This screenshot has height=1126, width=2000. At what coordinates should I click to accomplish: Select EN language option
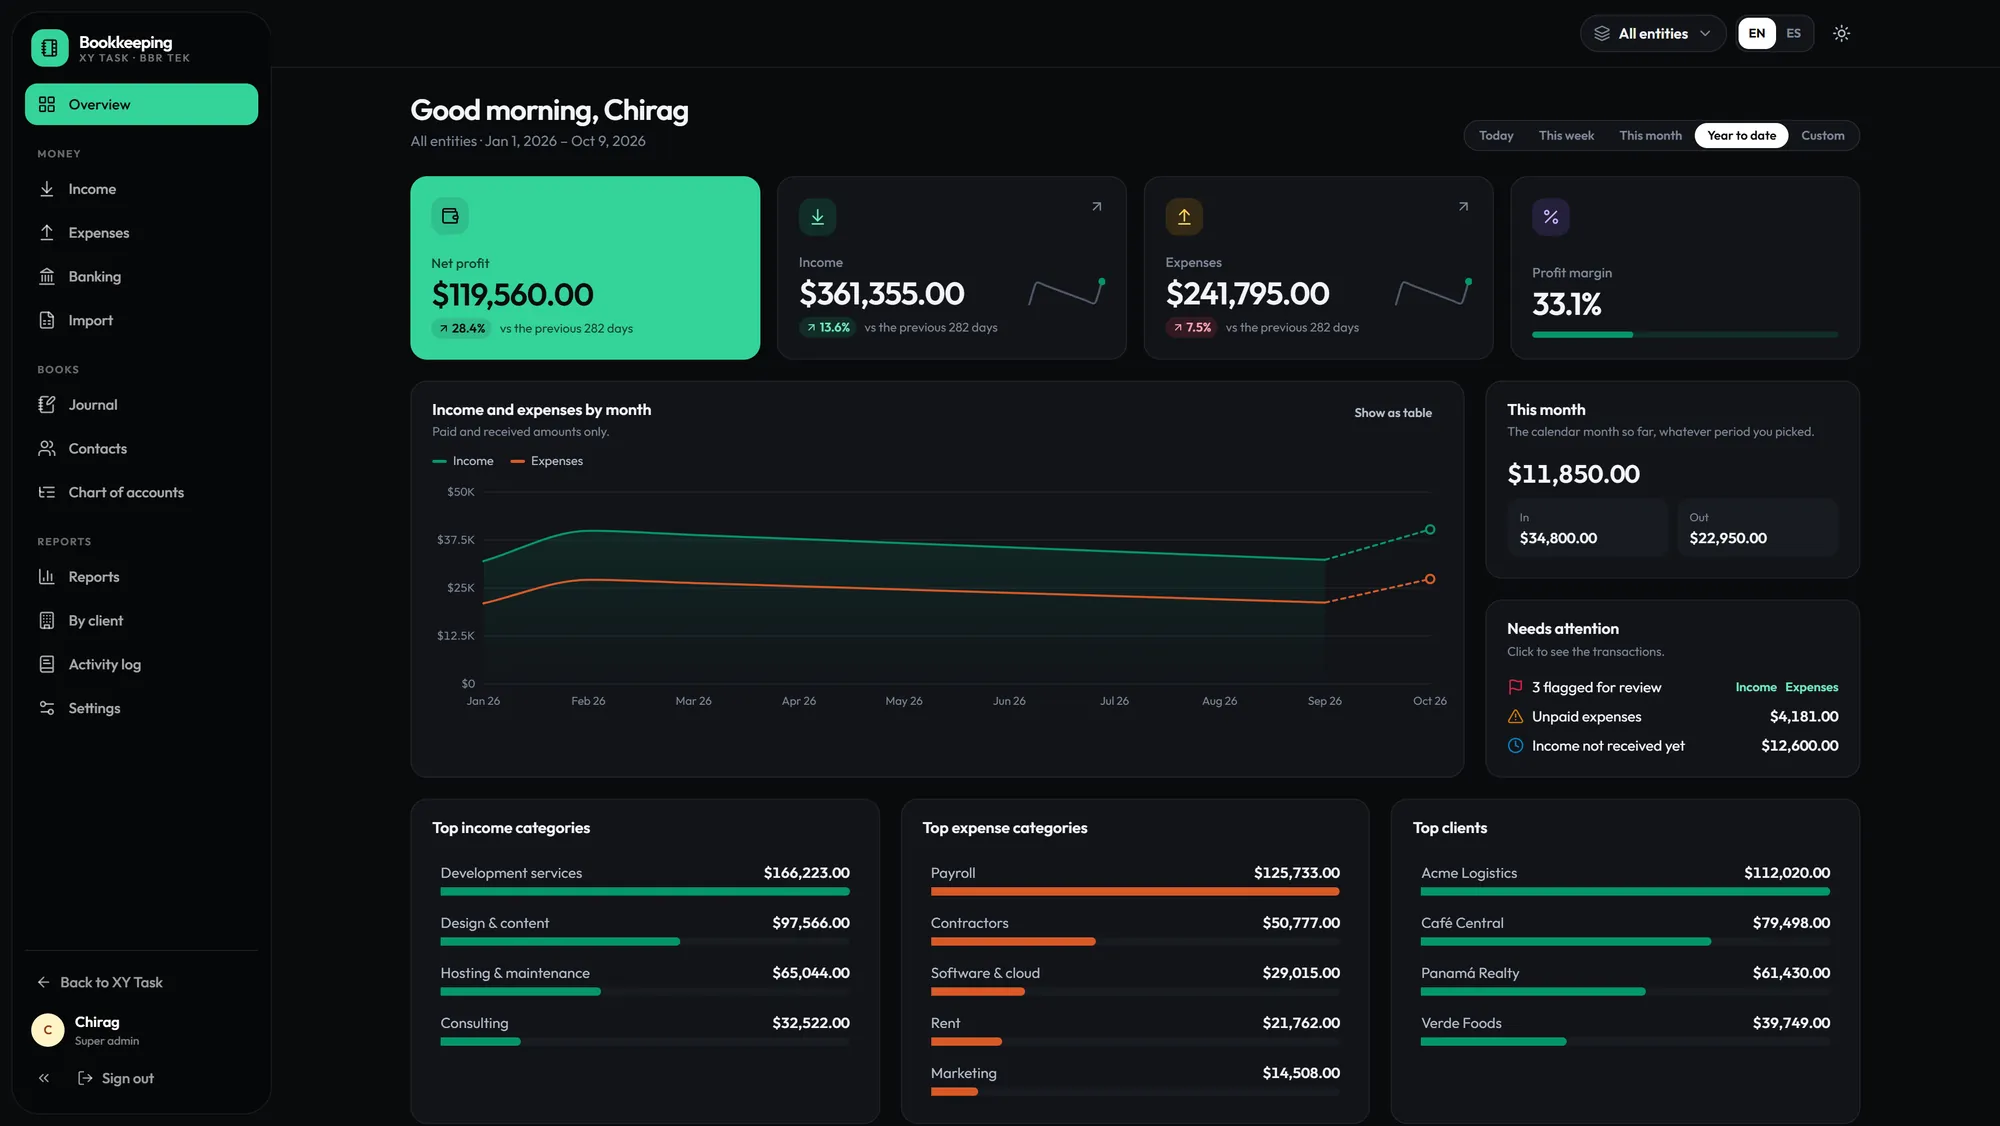[x=1757, y=34]
